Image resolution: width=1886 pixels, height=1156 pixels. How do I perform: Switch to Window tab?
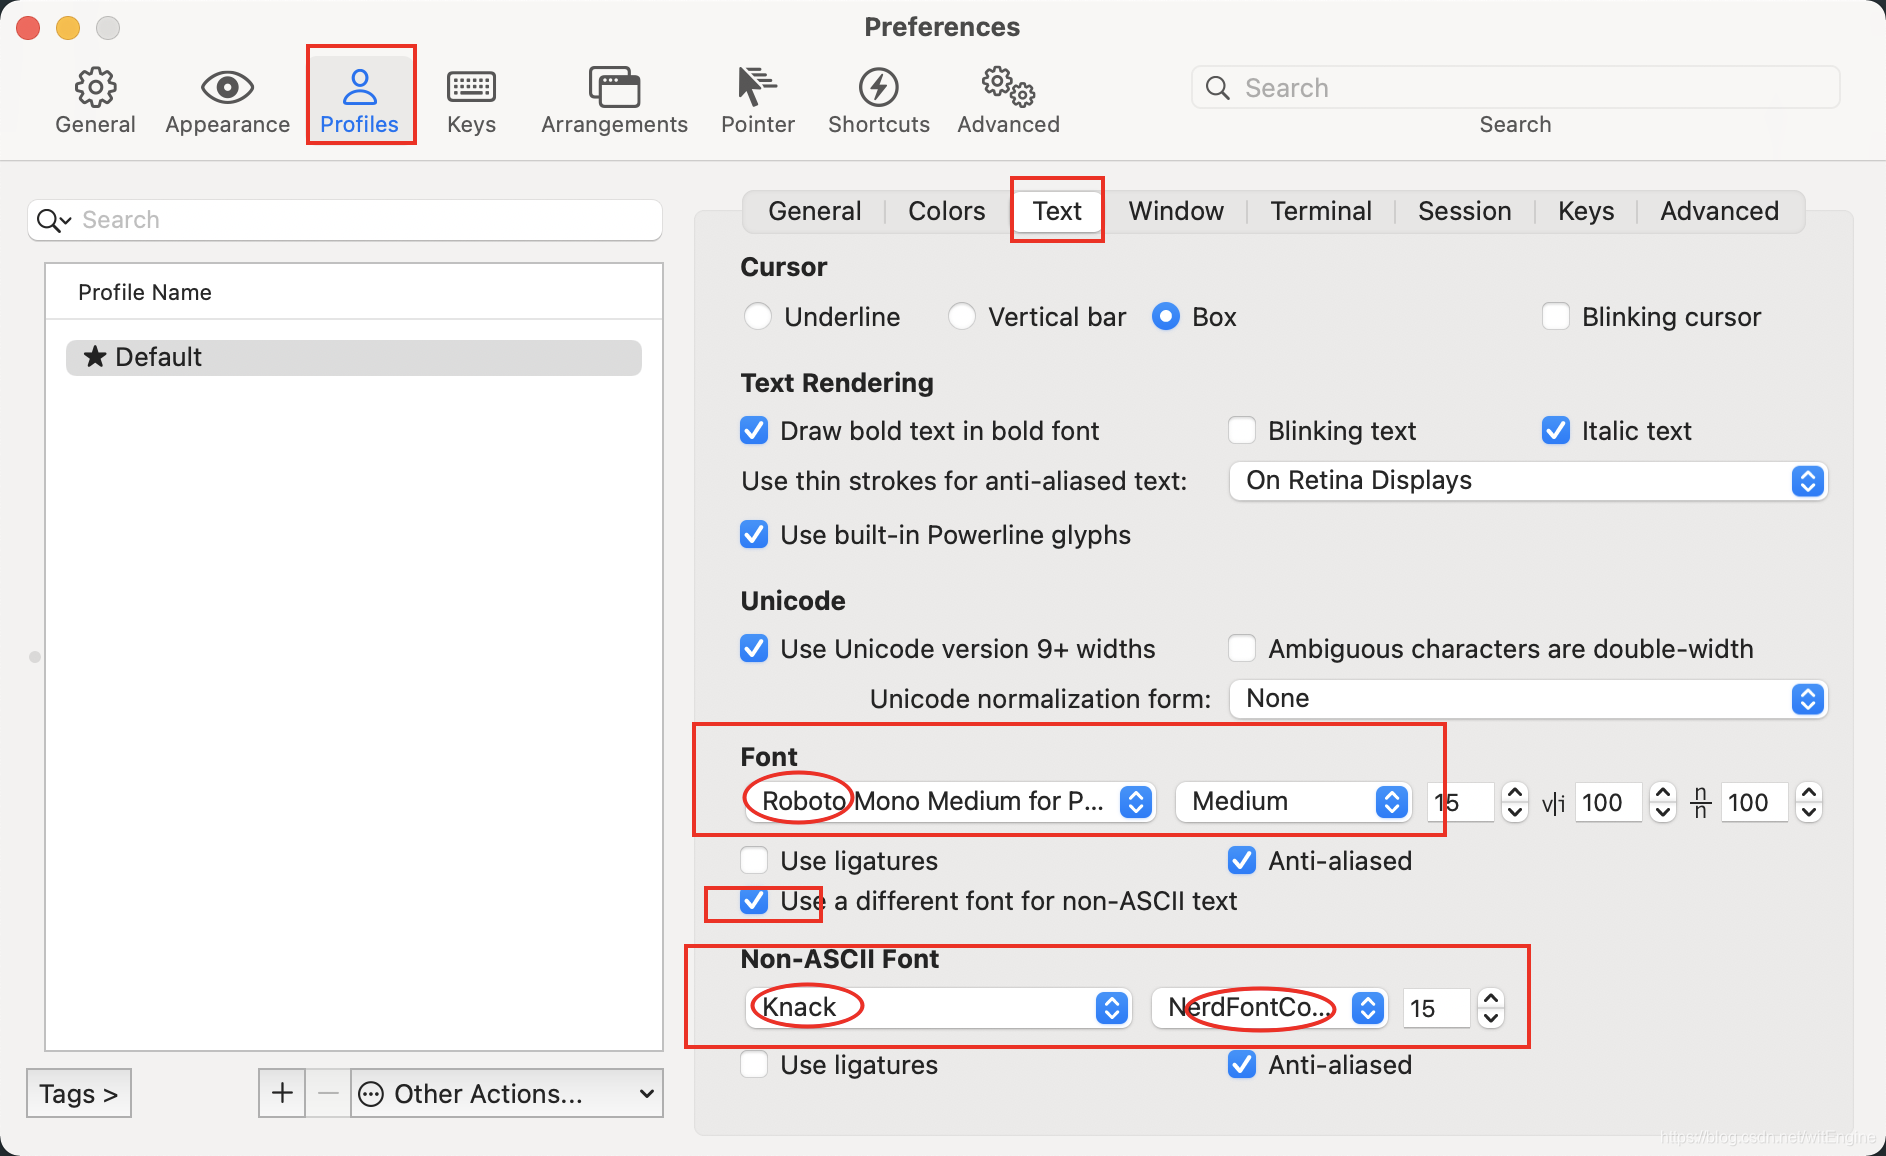[1176, 212]
